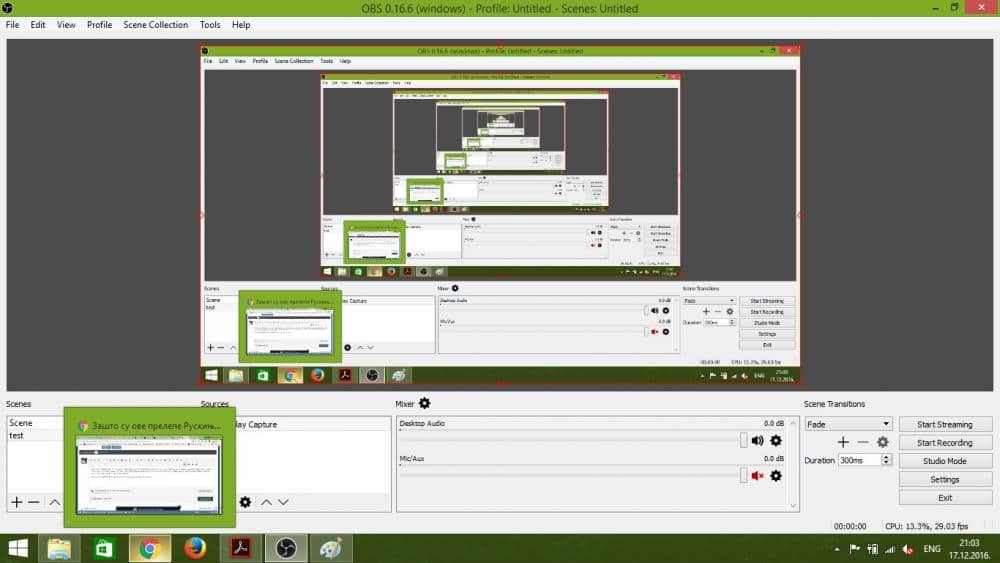This screenshot has width=1000, height=563.
Task: Click the ENG language indicator
Action: 932,549
